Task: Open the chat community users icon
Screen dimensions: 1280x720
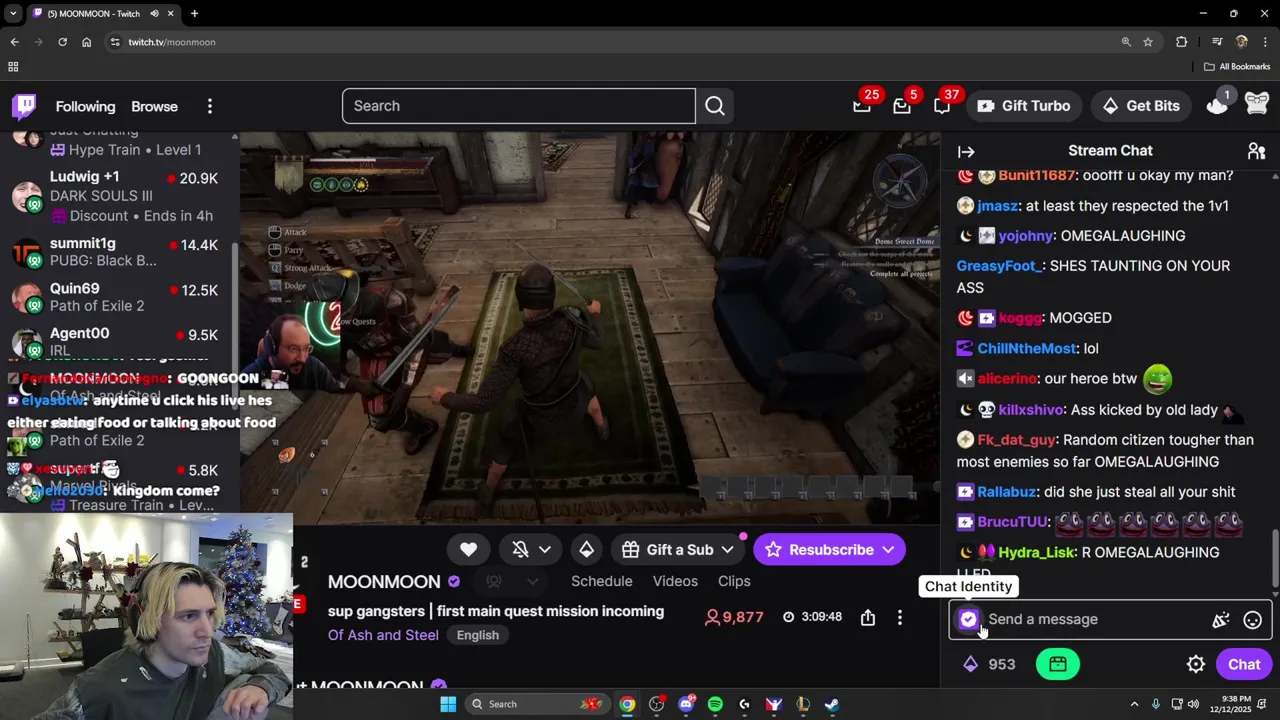Action: coord(1257,151)
